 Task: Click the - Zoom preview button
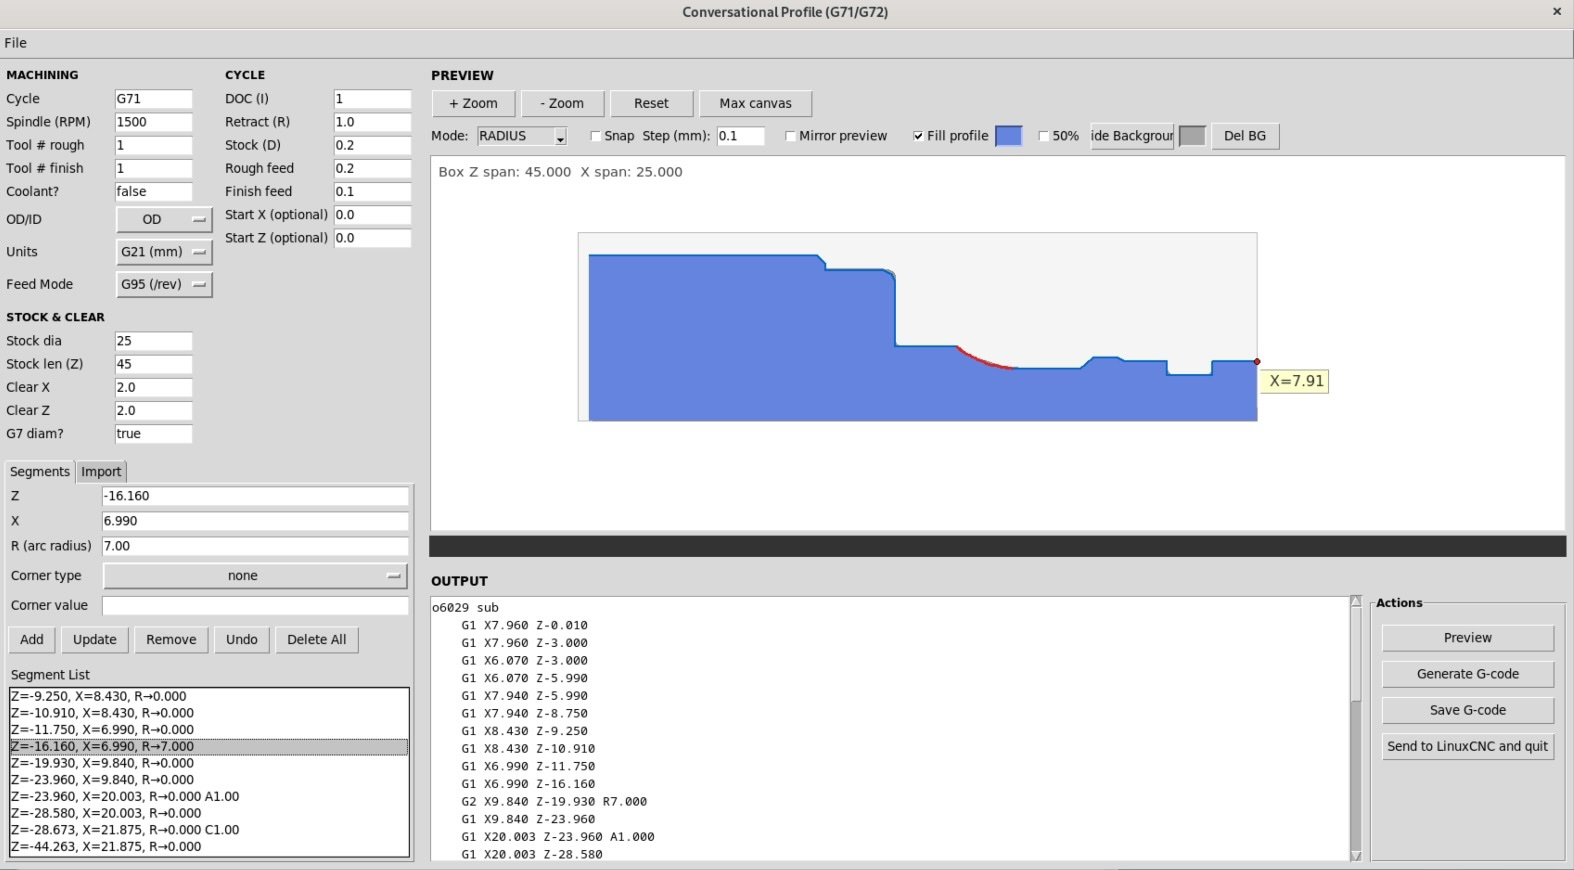[x=562, y=103]
